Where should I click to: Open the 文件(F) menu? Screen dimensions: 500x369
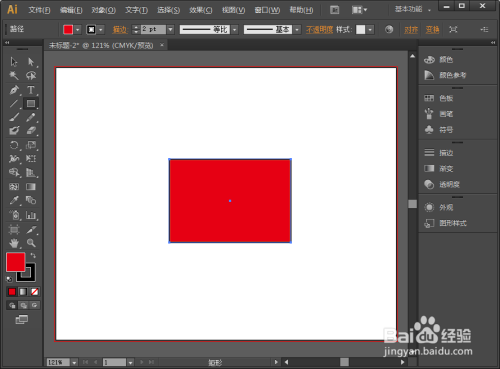[39, 10]
